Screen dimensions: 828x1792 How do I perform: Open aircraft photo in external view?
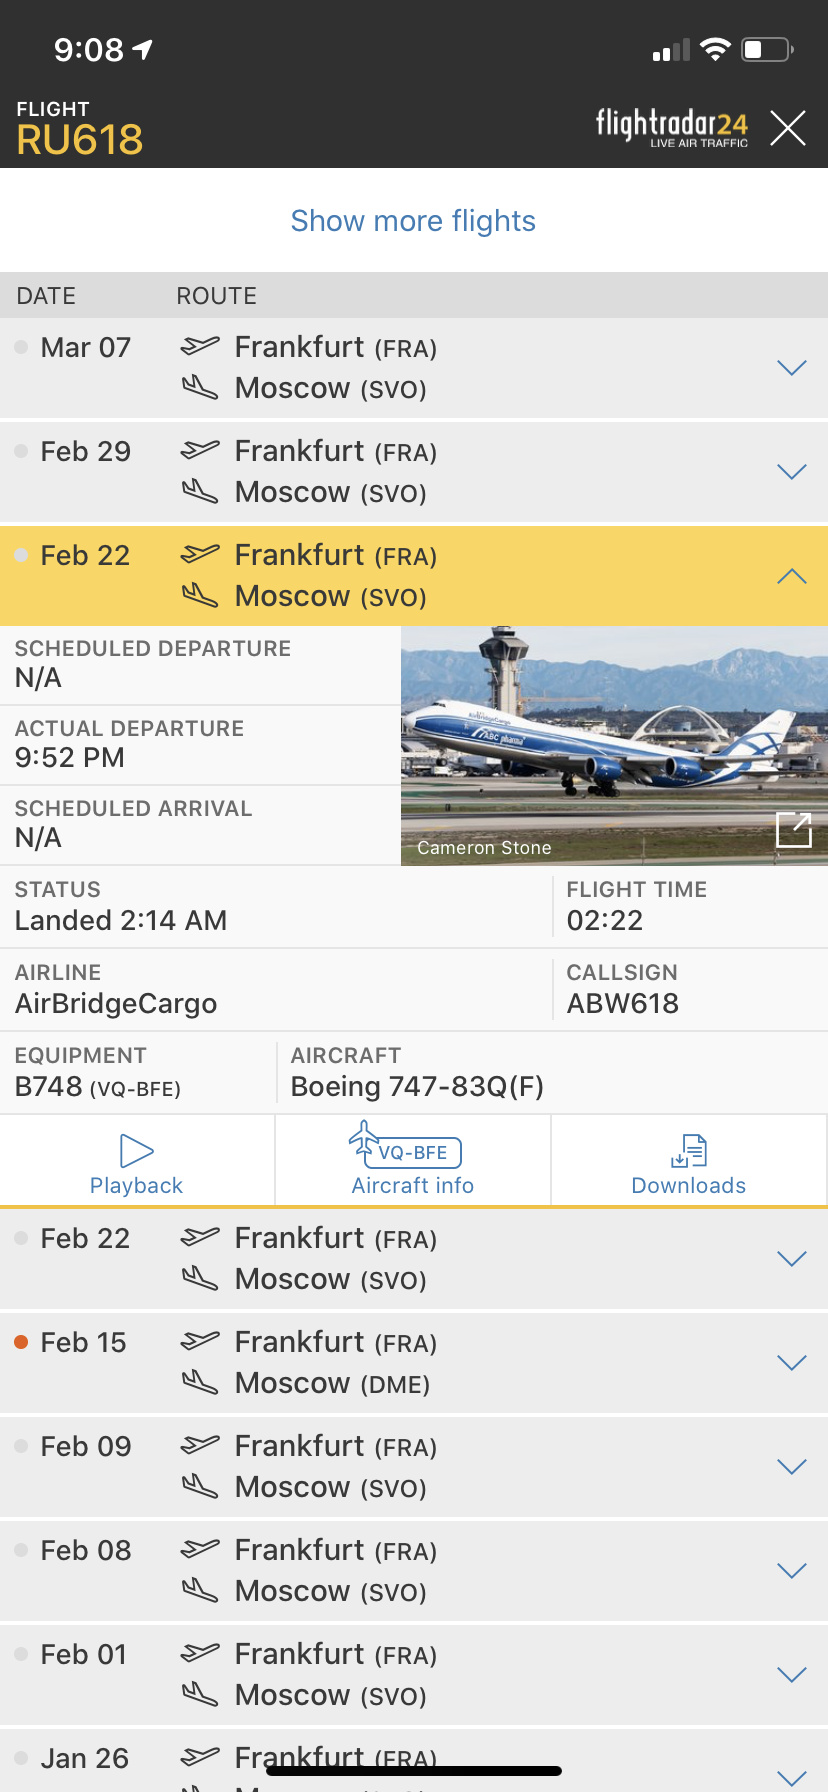click(x=794, y=829)
